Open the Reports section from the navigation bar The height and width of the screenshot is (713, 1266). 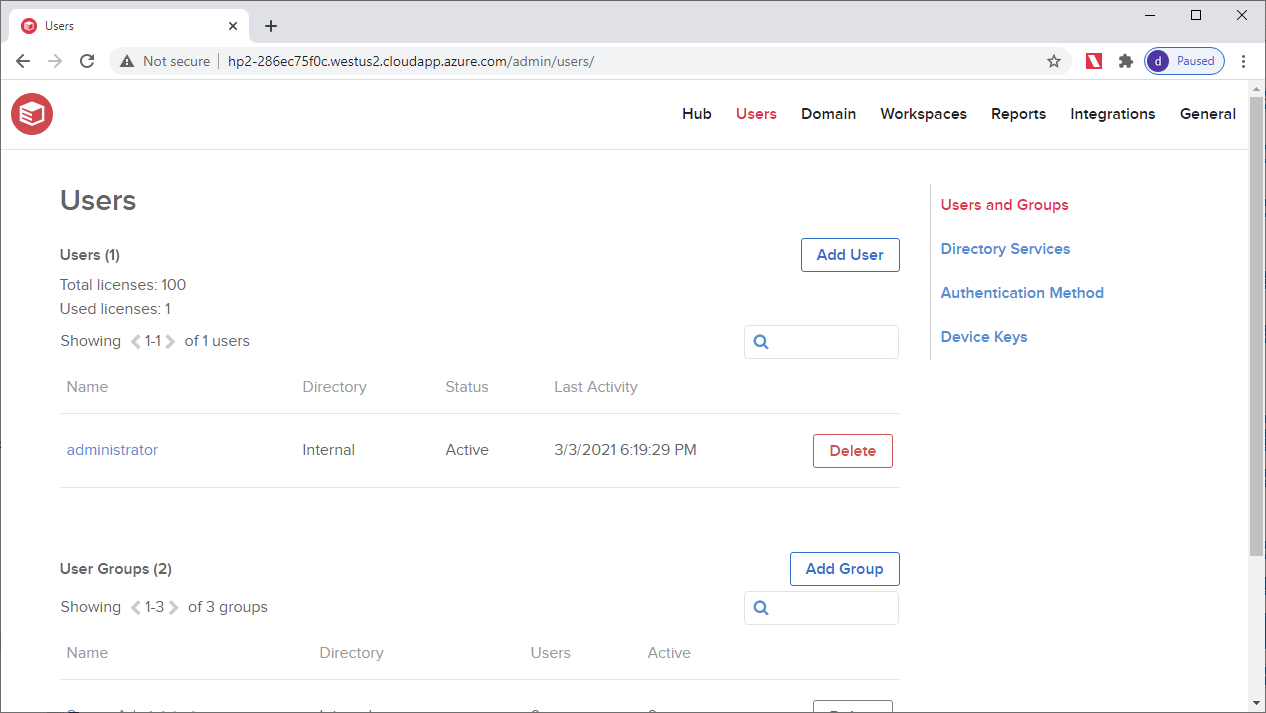[x=1018, y=114]
